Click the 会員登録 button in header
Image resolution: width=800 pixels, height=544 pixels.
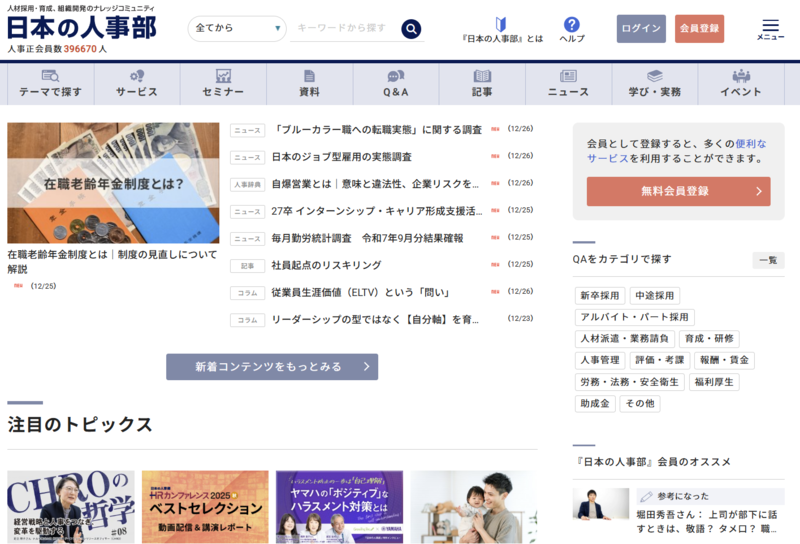coord(699,29)
